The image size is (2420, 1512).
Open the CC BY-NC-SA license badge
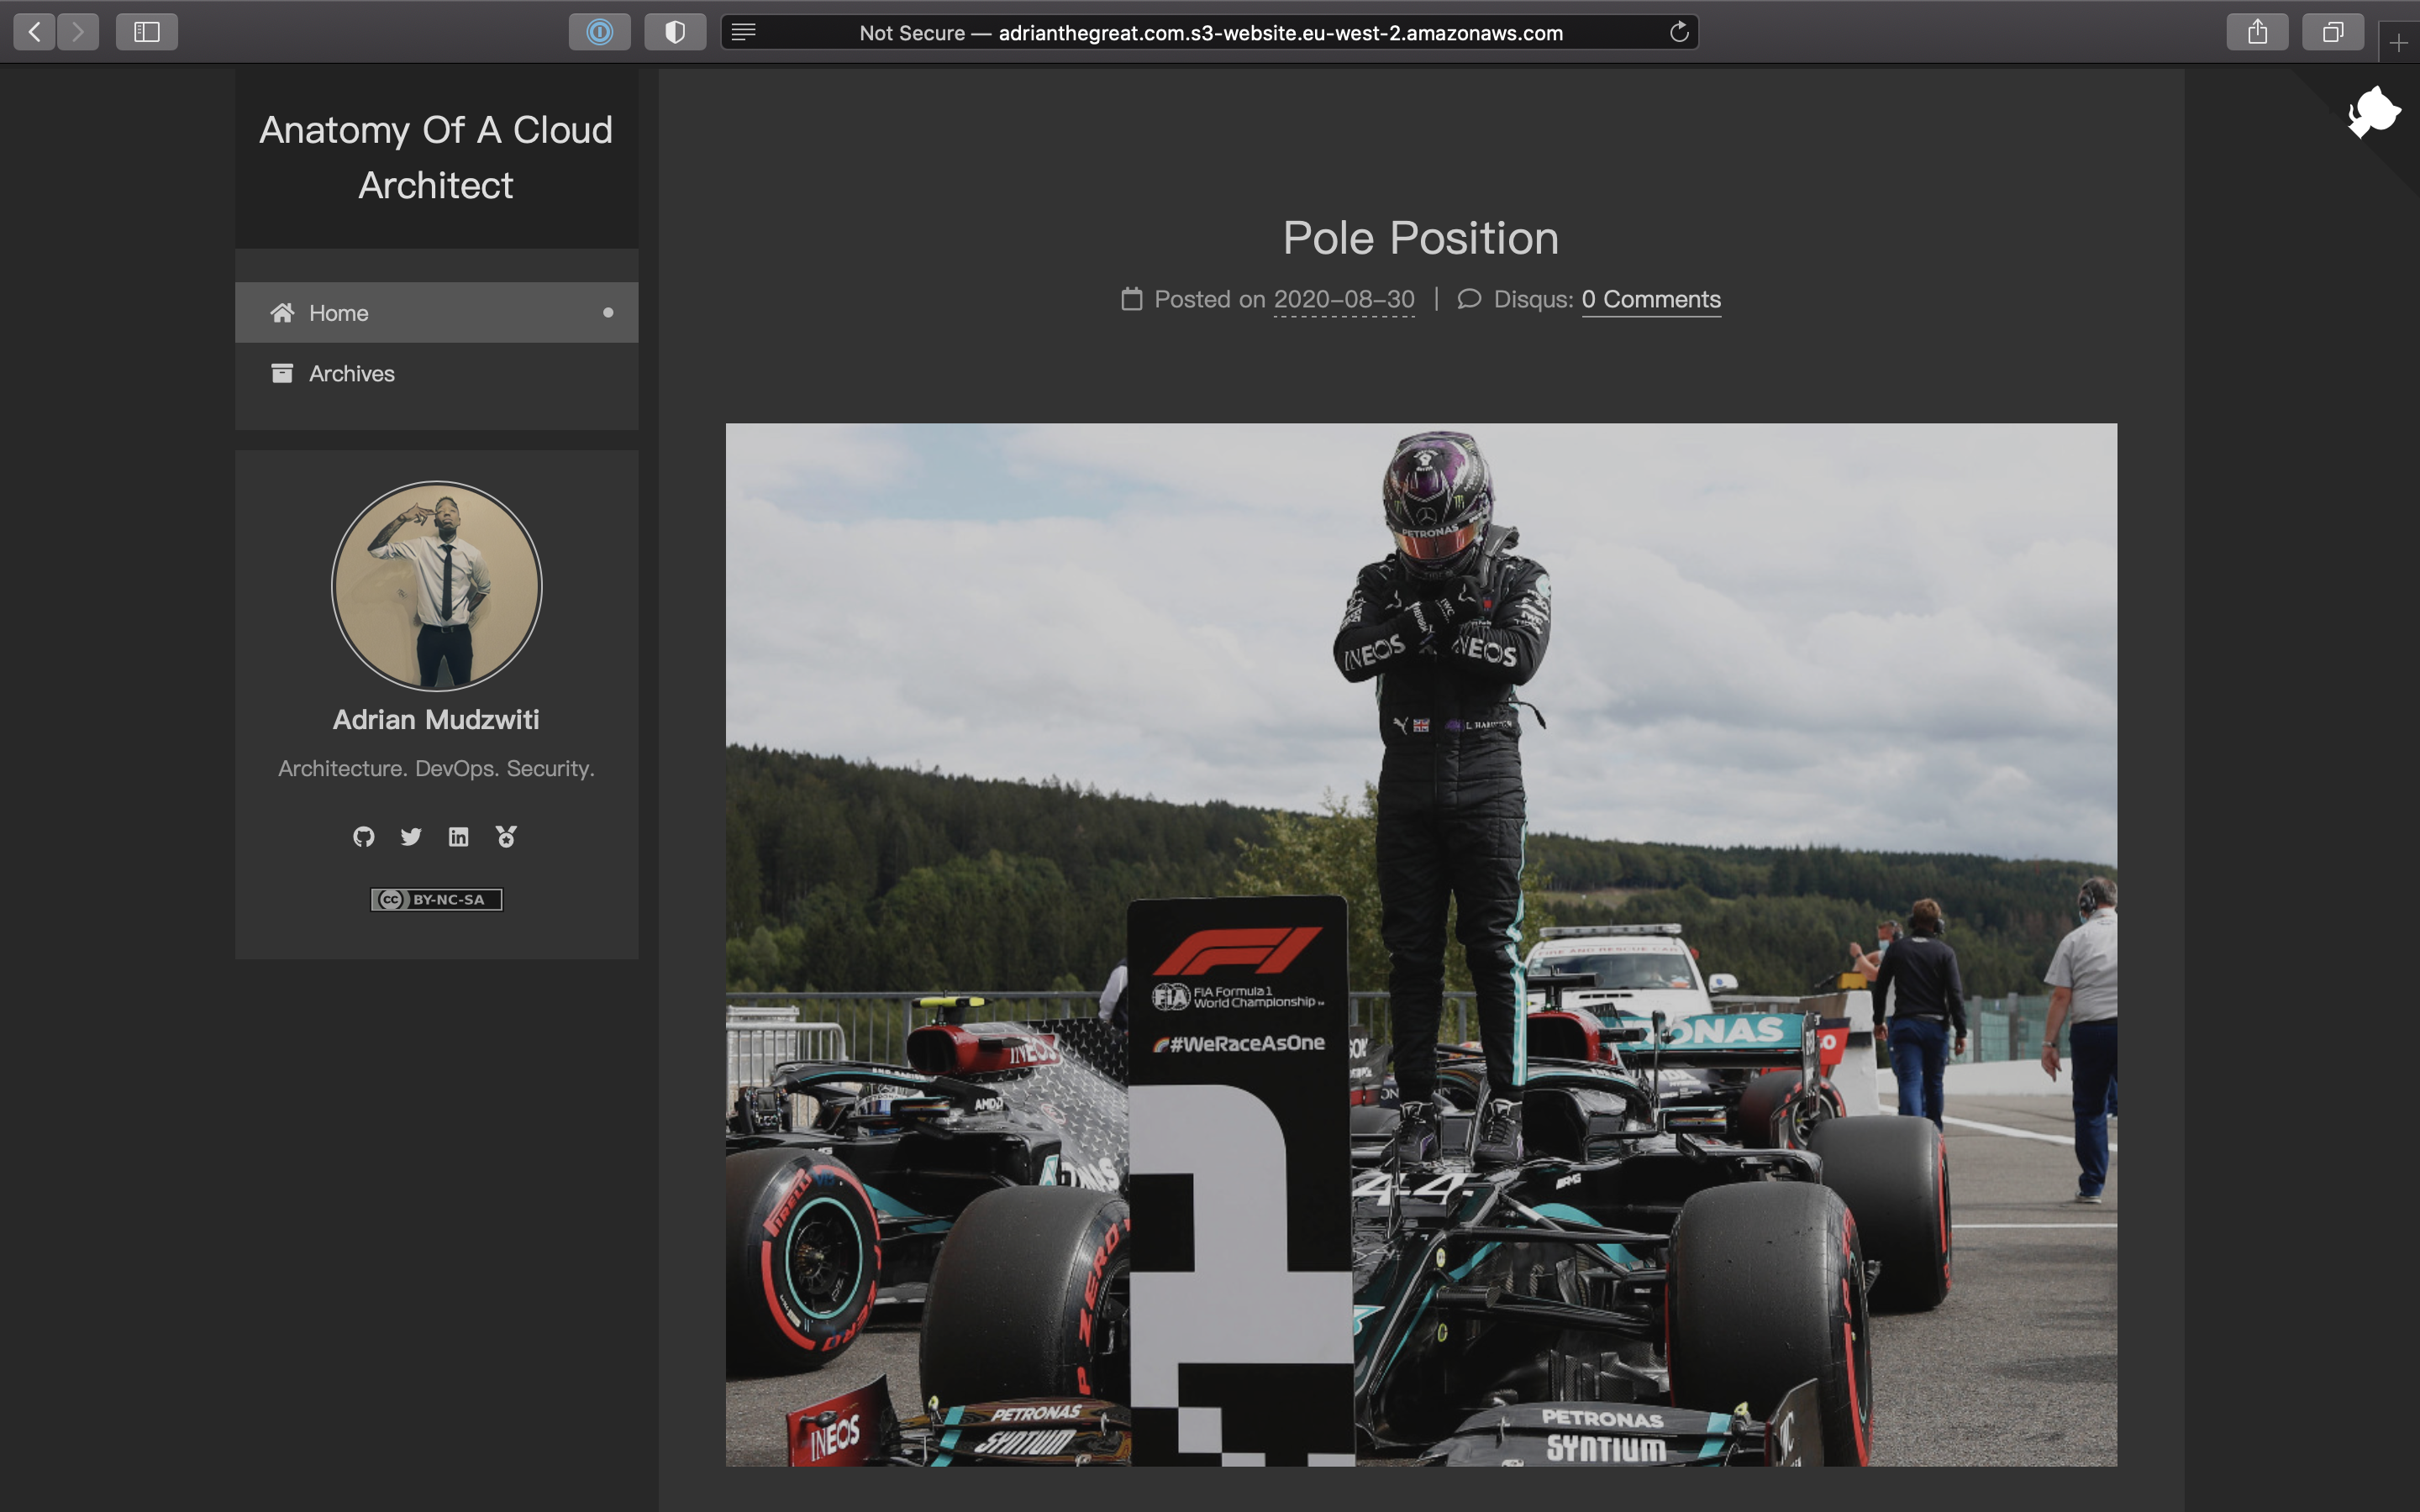click(436, 899)
